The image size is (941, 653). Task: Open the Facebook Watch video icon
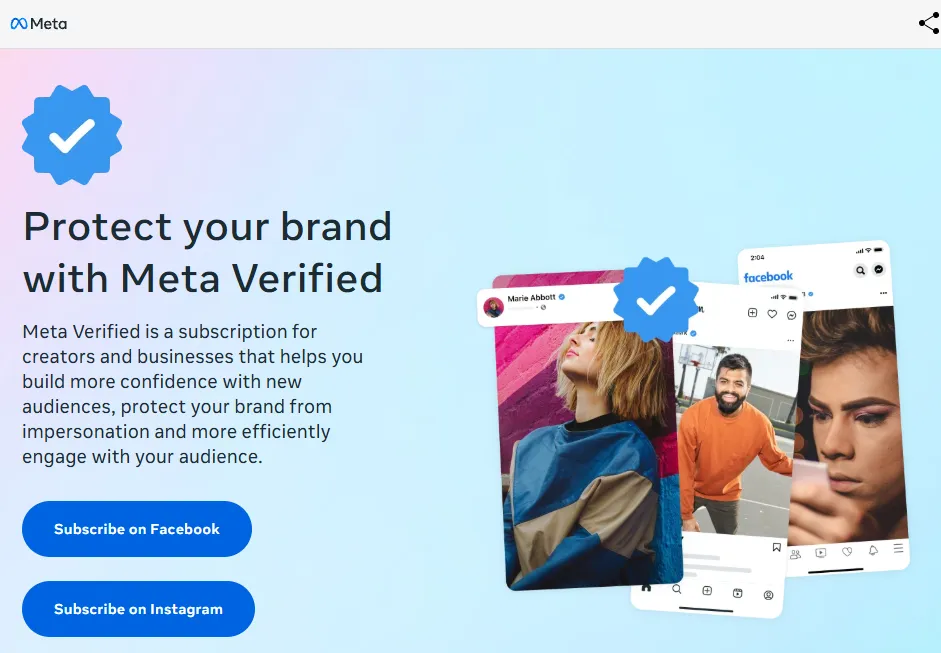pos(821,552)
